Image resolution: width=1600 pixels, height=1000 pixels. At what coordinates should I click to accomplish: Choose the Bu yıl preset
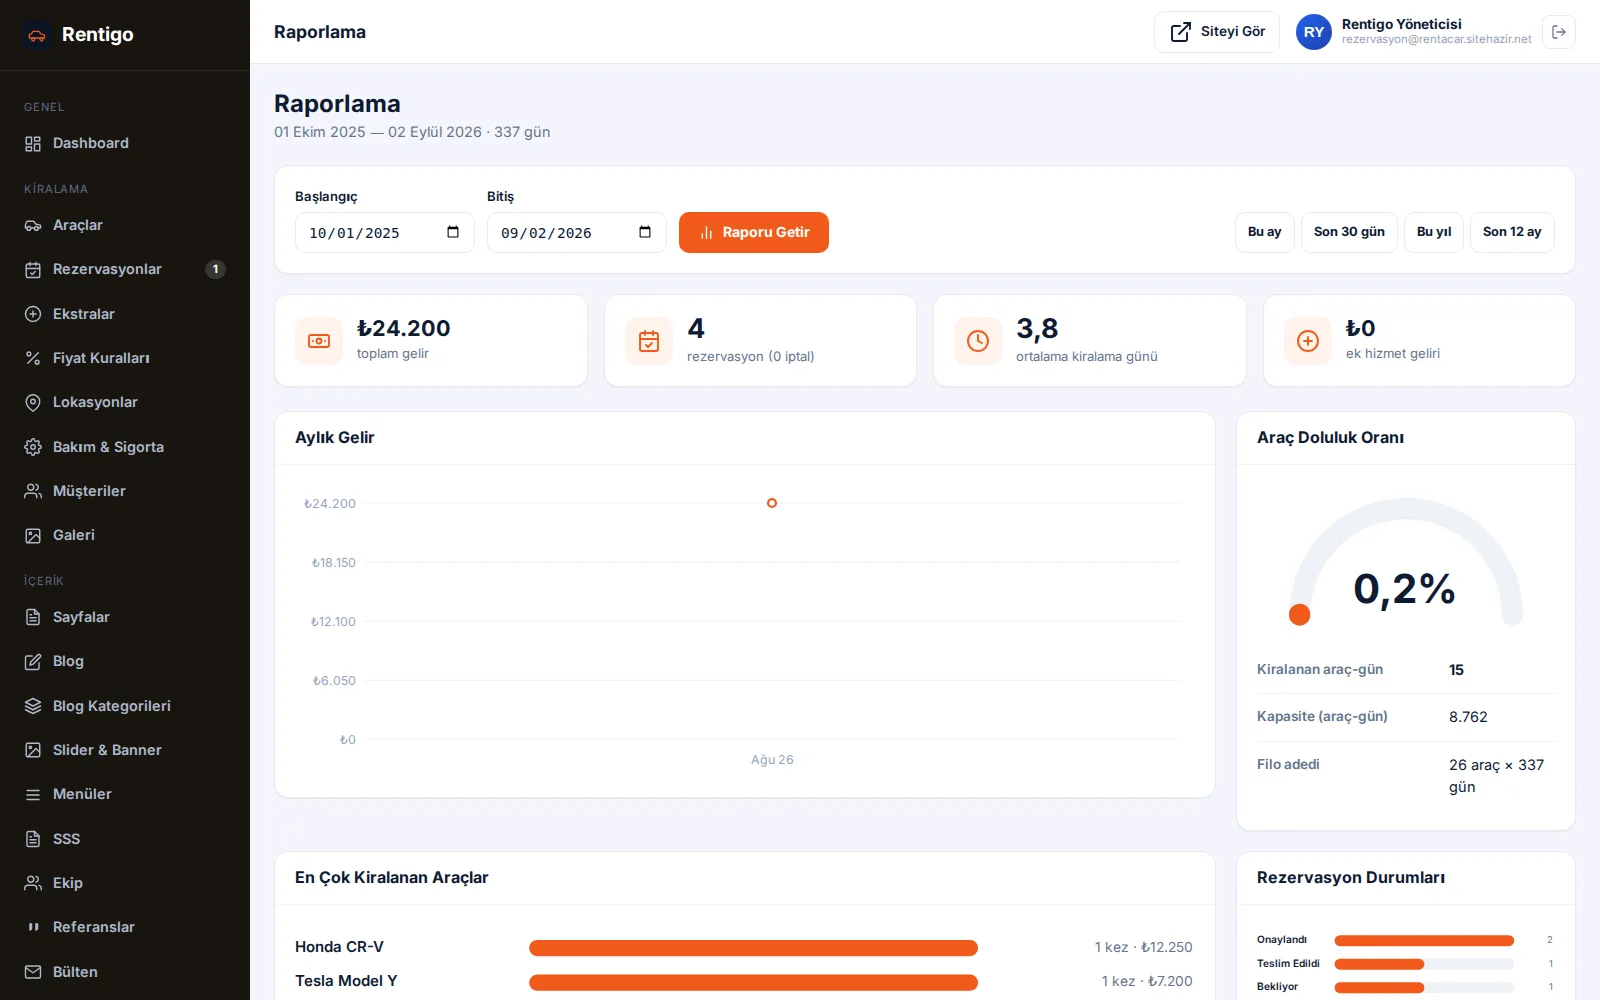pos(1434,232)
